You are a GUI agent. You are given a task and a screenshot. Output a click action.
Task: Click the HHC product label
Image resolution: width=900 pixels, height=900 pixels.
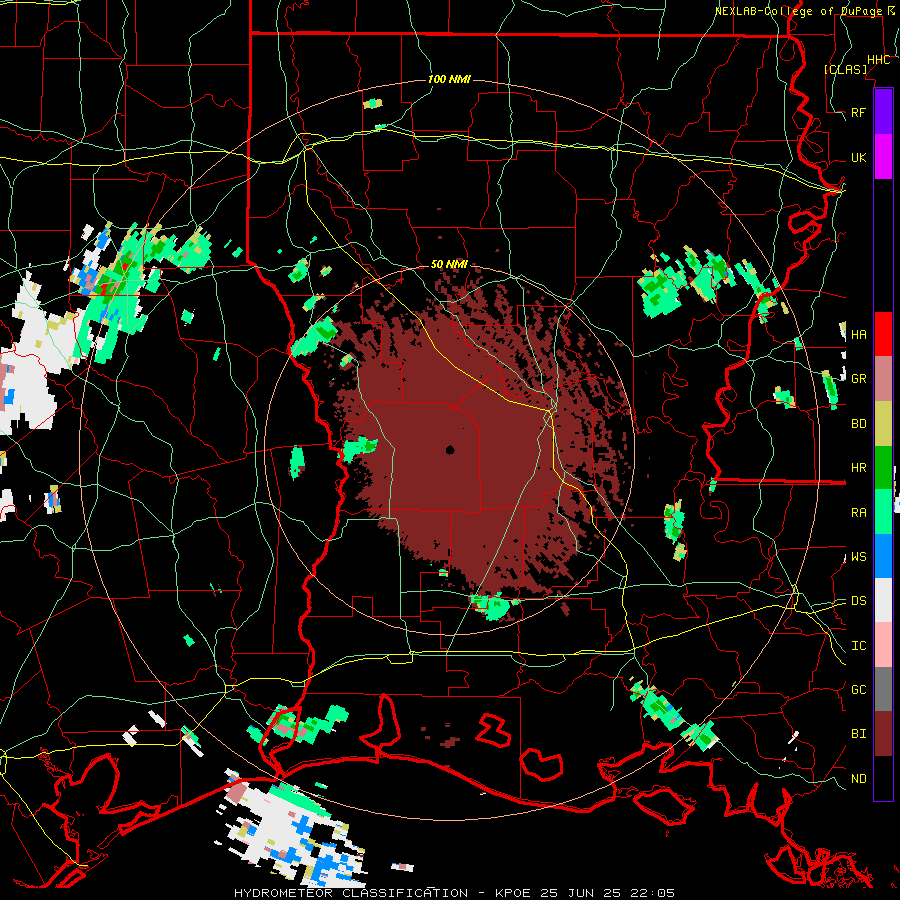(879, 60)
